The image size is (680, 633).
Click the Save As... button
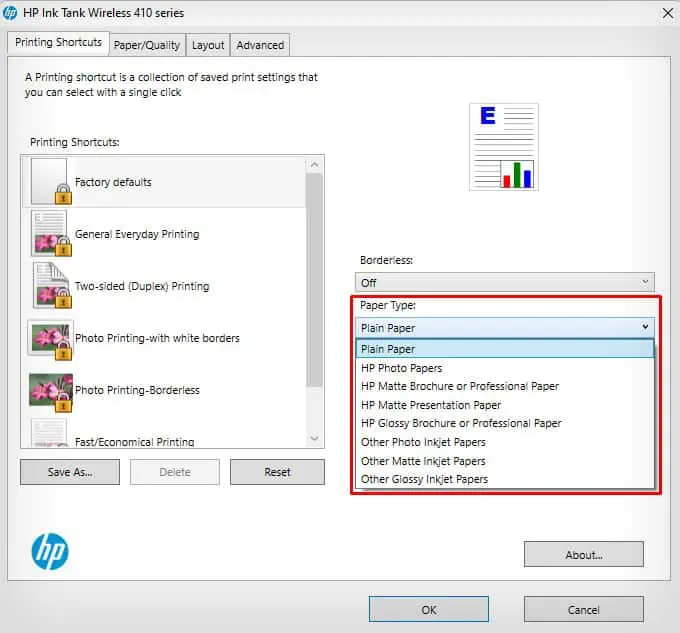(70, 472)
